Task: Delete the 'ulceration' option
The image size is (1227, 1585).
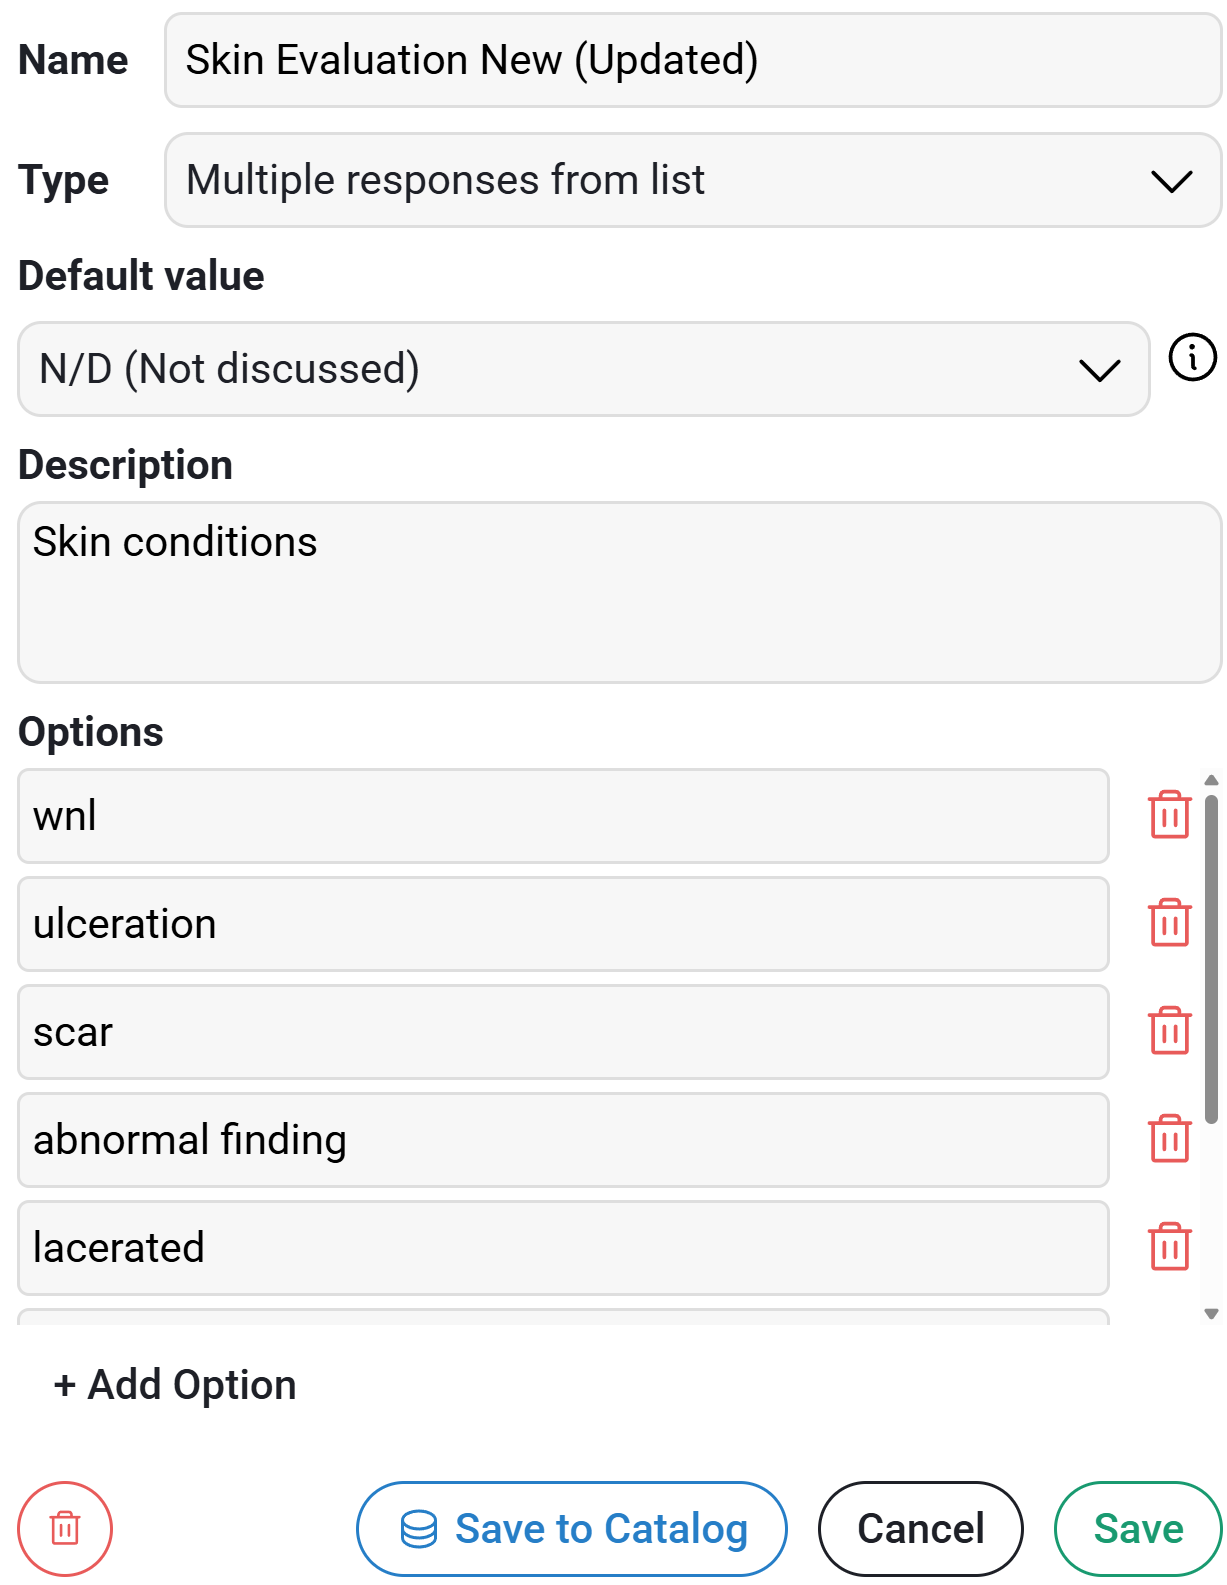Action: (1169, 922)
